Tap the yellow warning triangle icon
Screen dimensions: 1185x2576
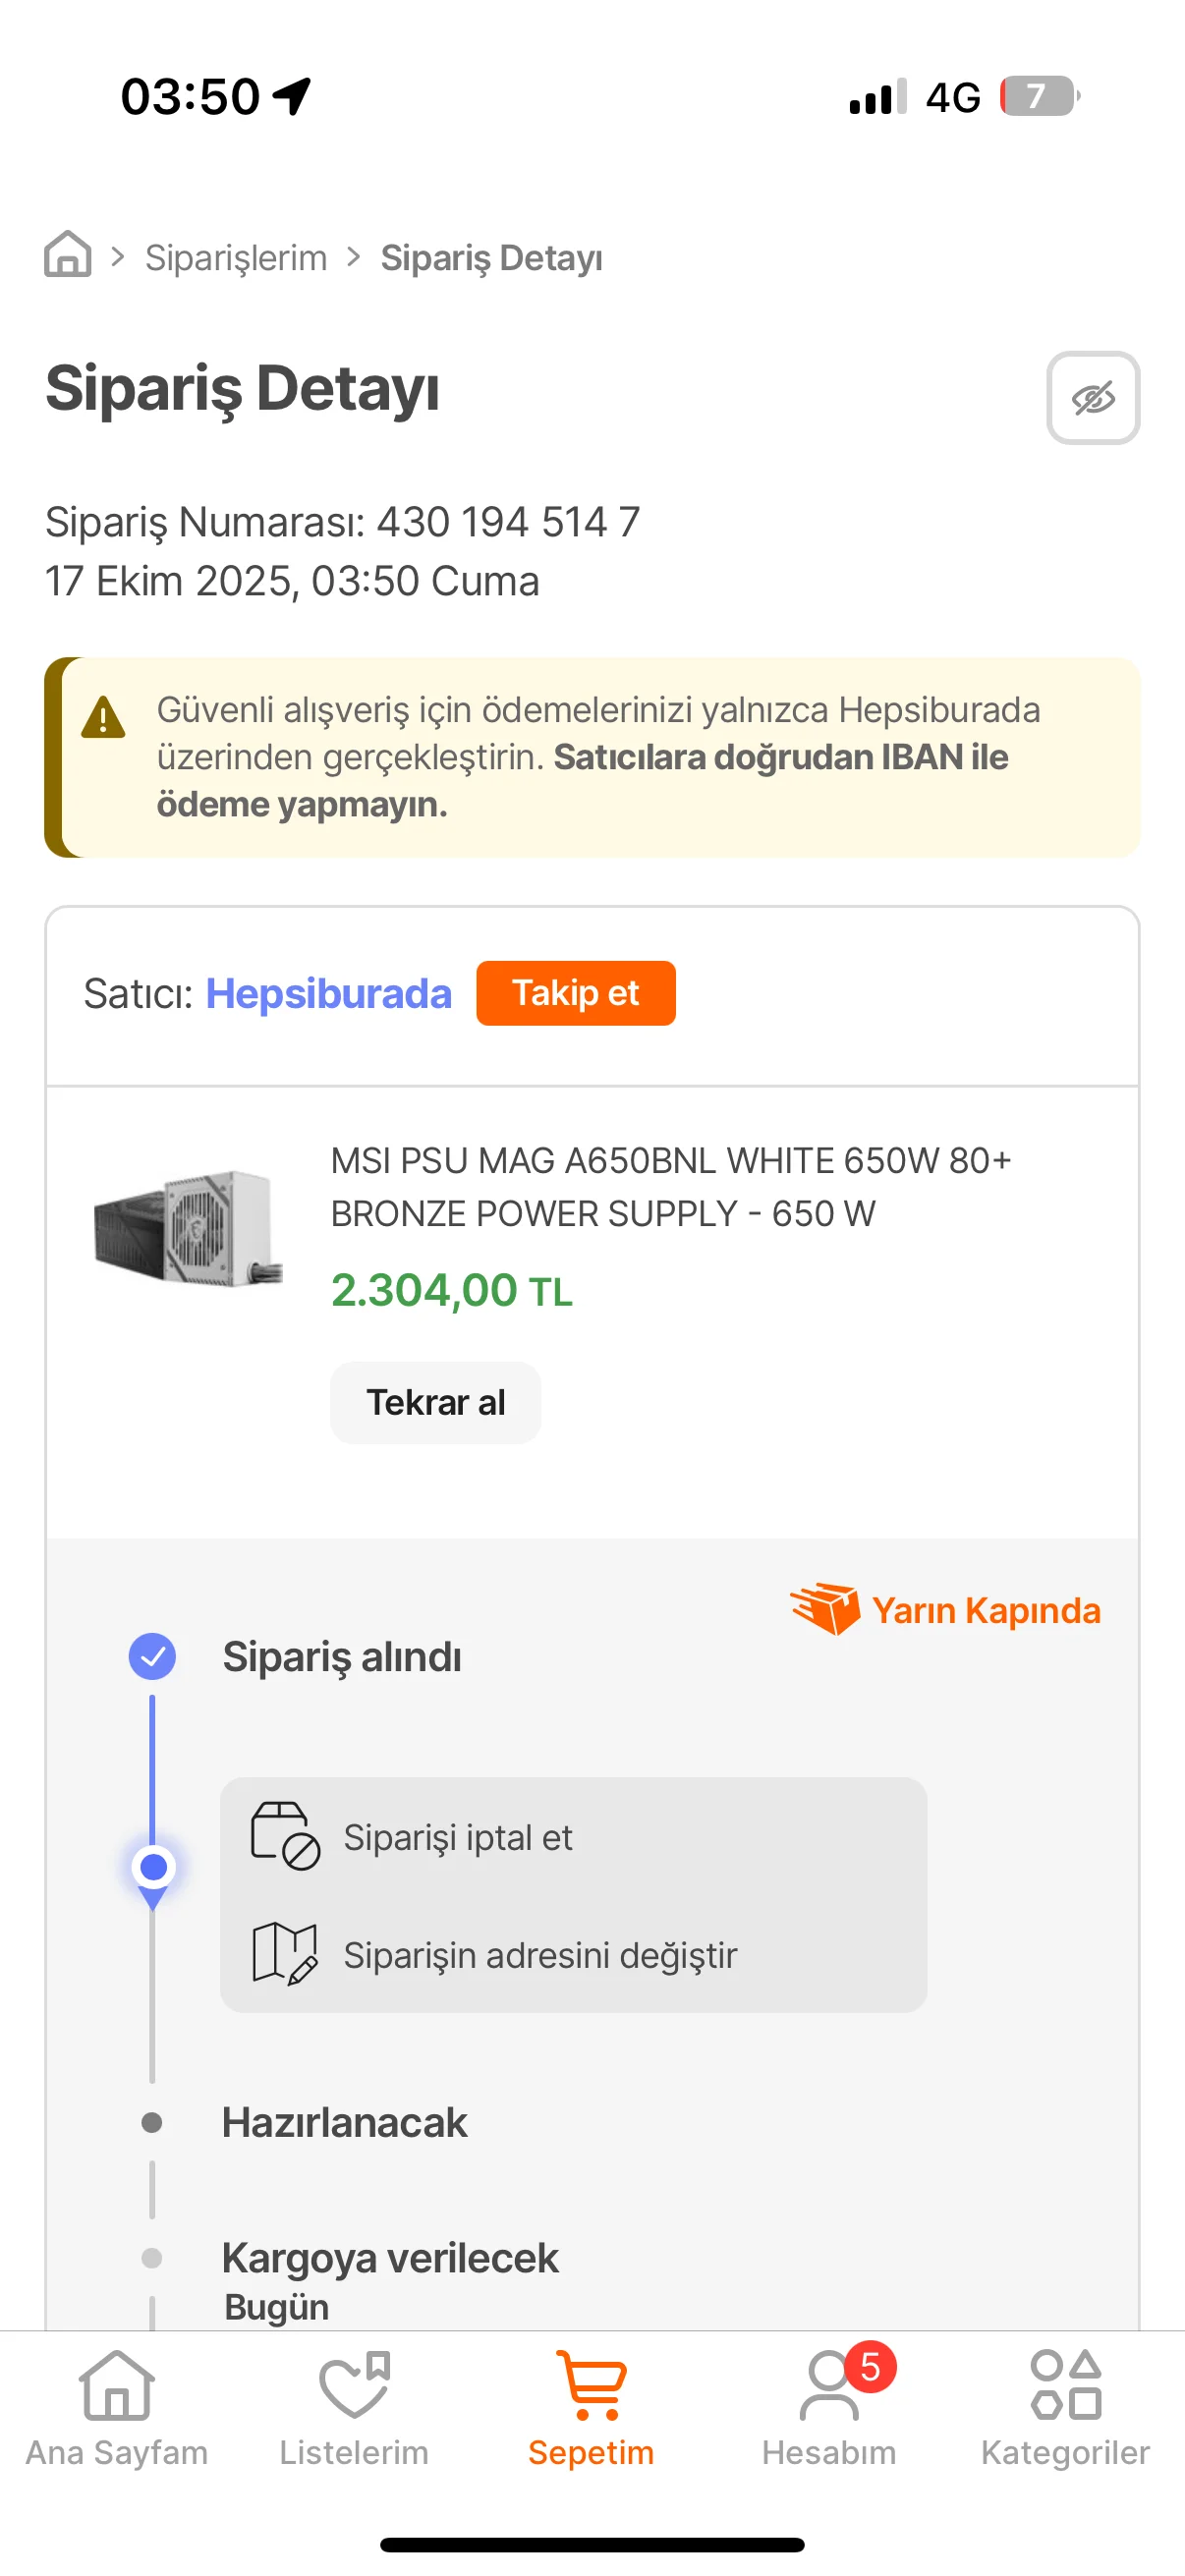point(103,718)
